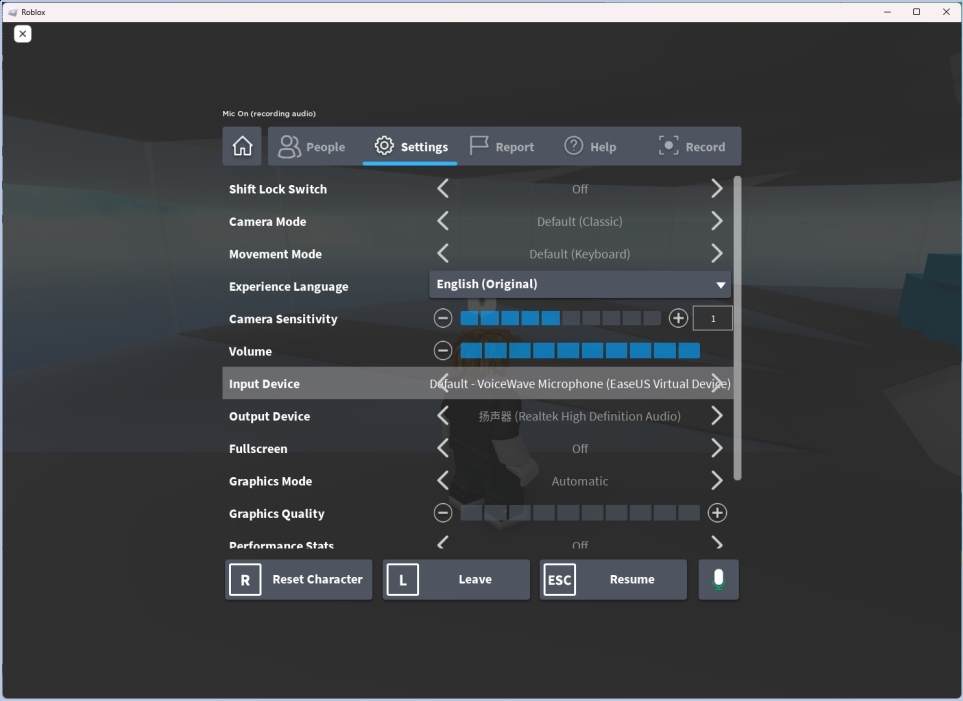The width and height of the screenshot is (963, 701).
Task: Change Graphics Mode using left arrow
Action: [x=443, y=480]
